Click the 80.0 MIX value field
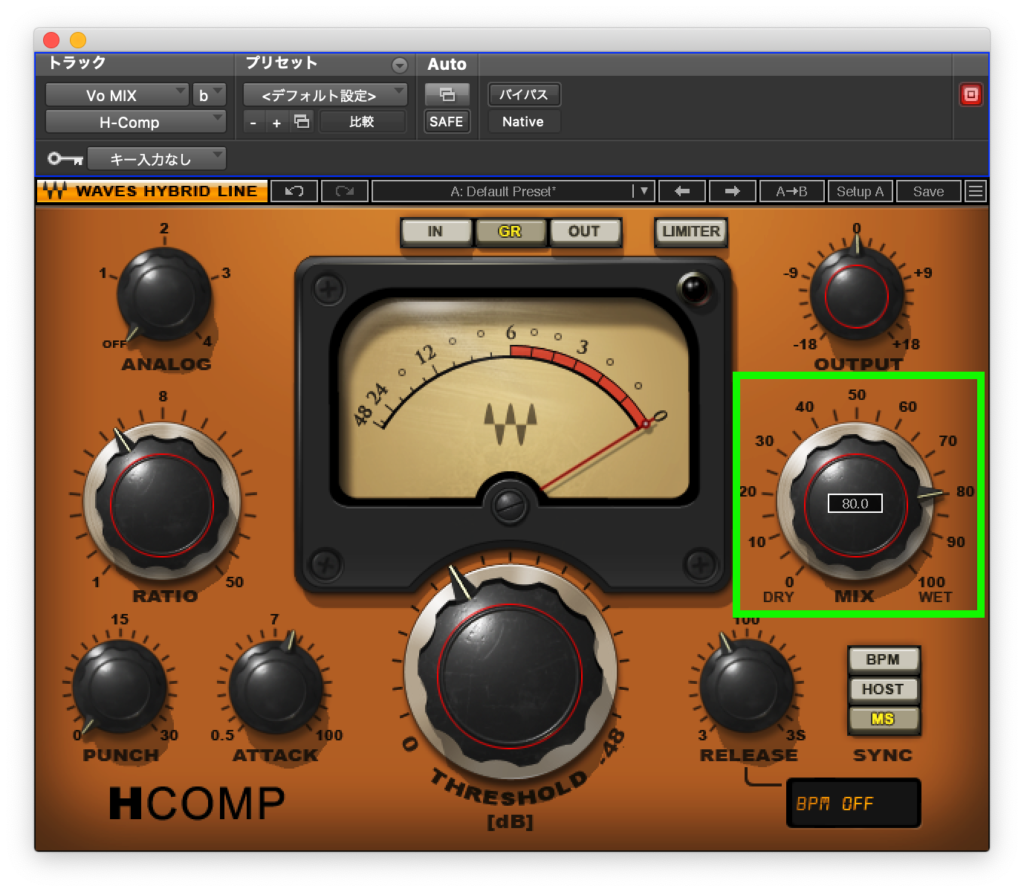Image resolution: width=1024 pixels, height=892 pixels. pos(855,504)
